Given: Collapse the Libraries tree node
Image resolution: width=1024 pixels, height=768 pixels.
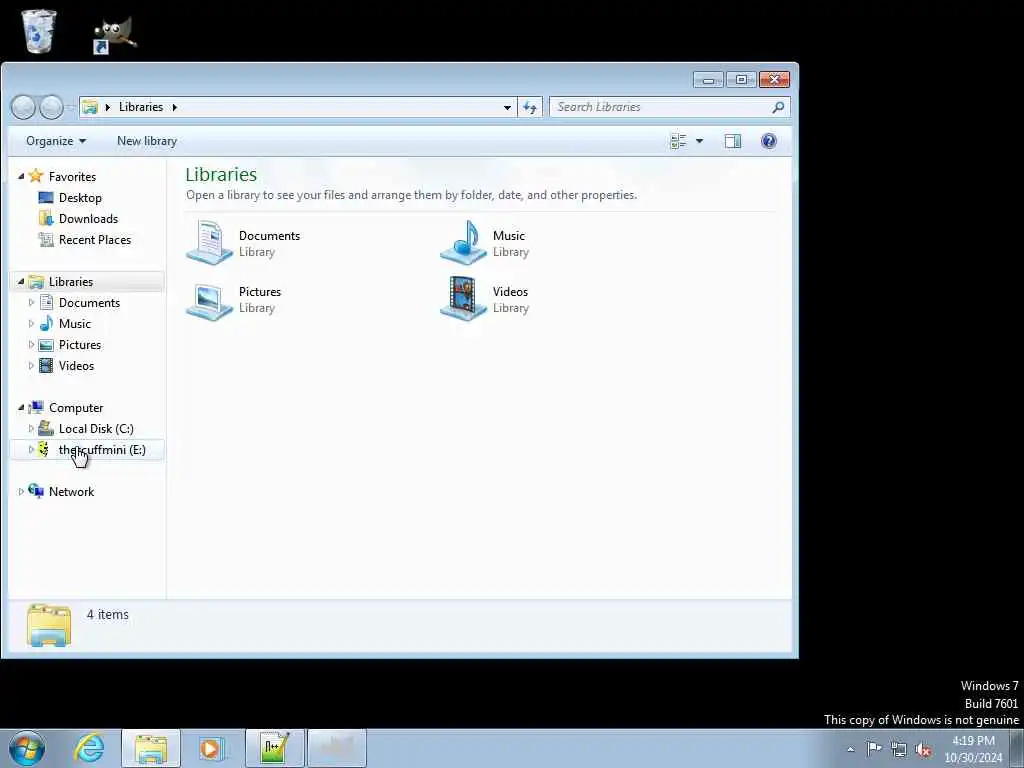Looking at the screenshot, I should (21, 281).
